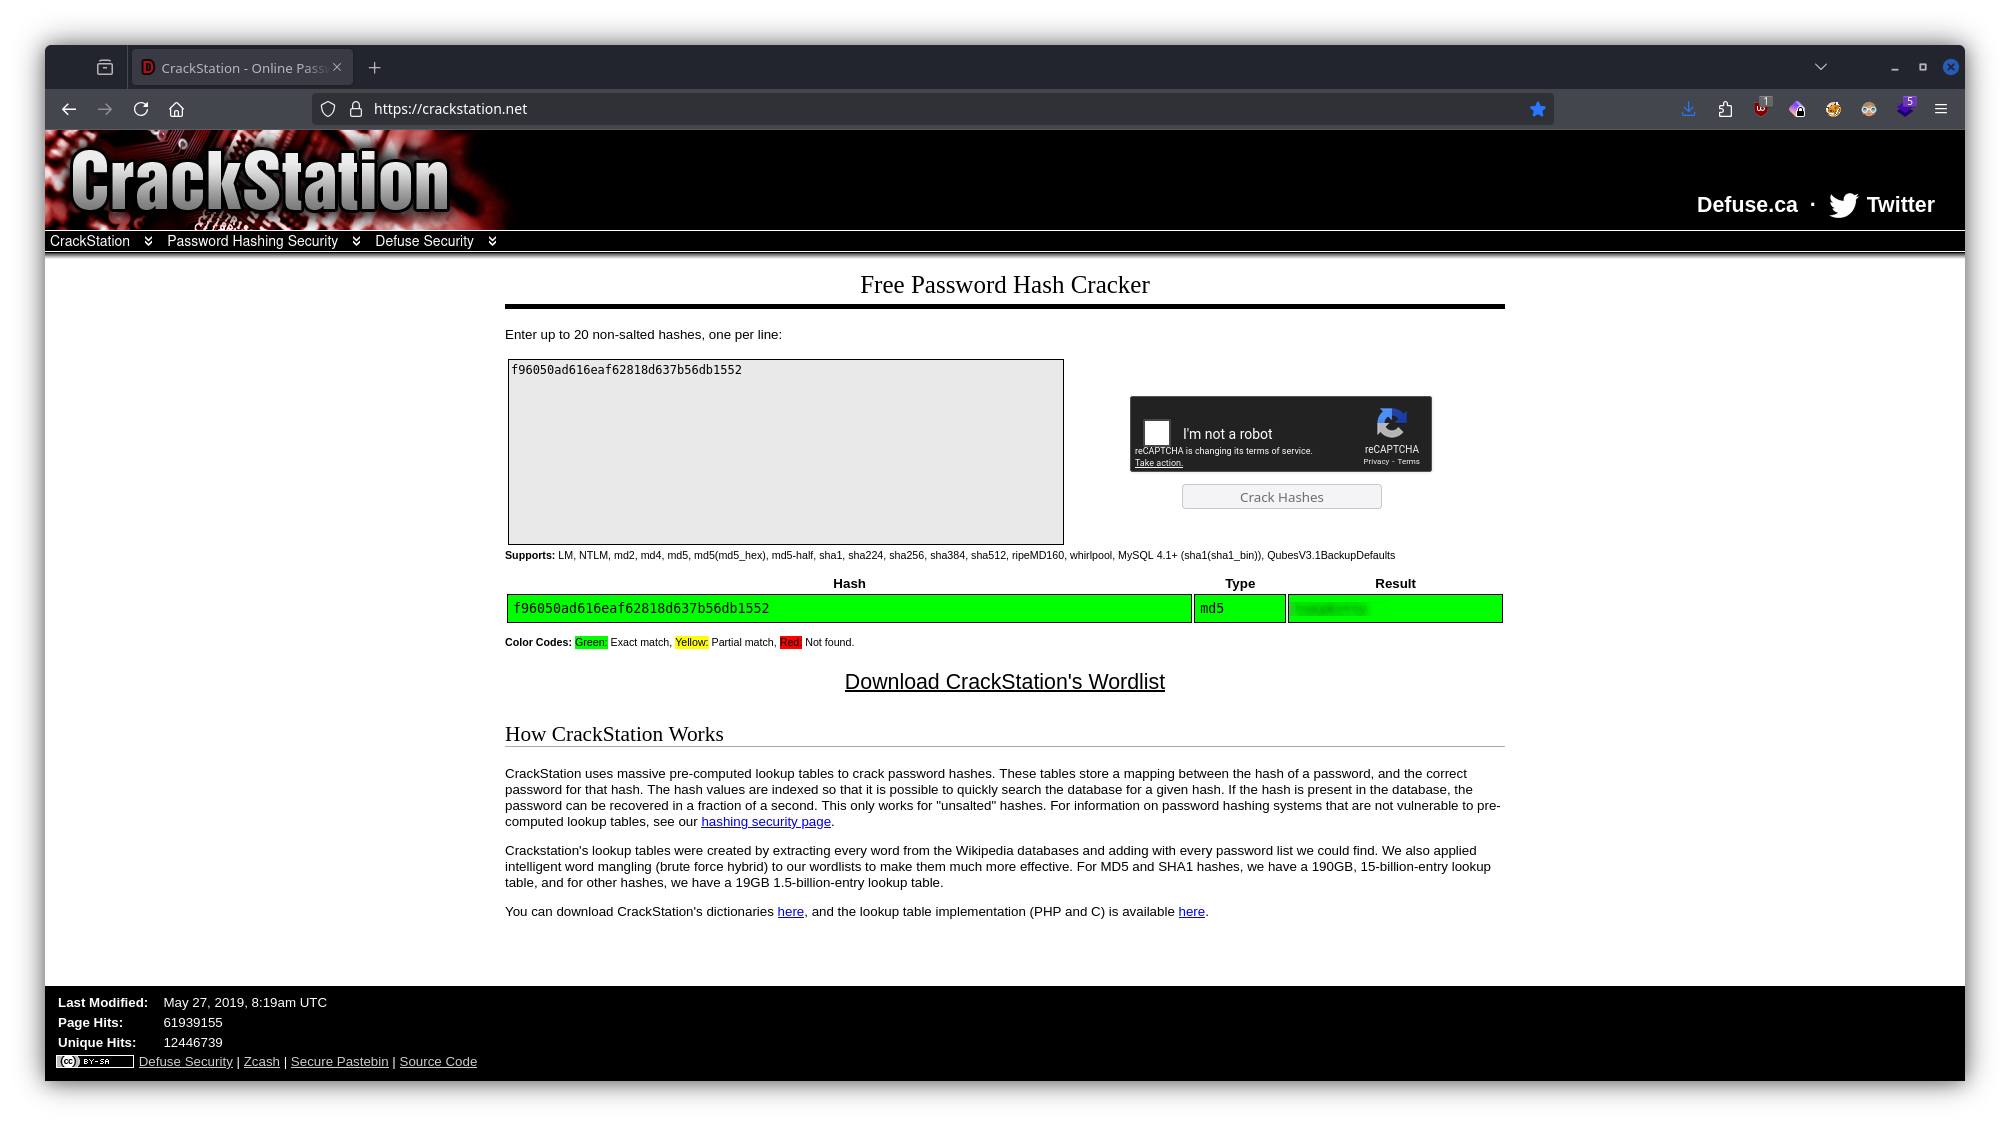Open the Creative Commons BY-SA badge

point(95,1062)
